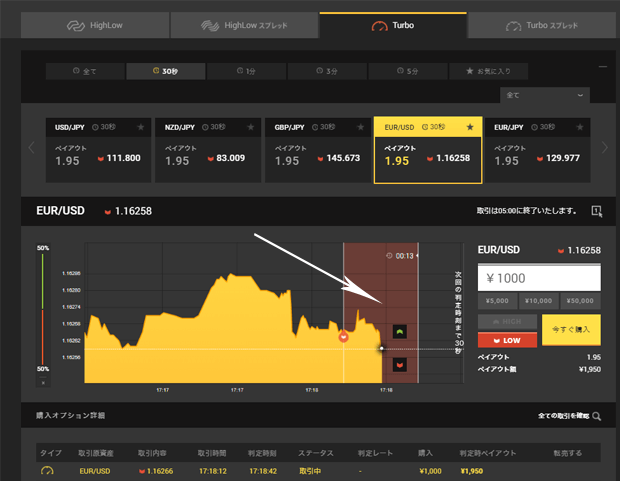
Task: Show お気に入り favorites filter
Action: tap(488, 71)
